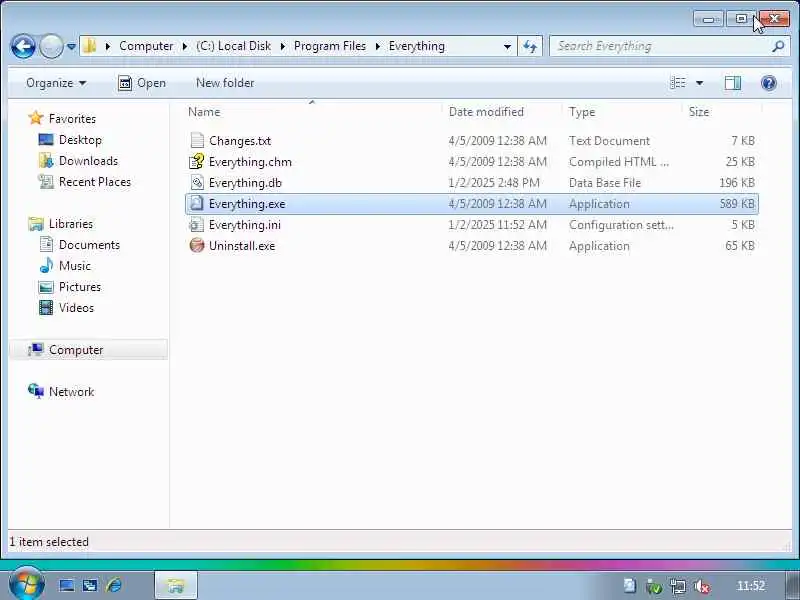This screenshot has height=600, width=800.
Task: Click the Uninstall.exe file name
Action: 242,246
